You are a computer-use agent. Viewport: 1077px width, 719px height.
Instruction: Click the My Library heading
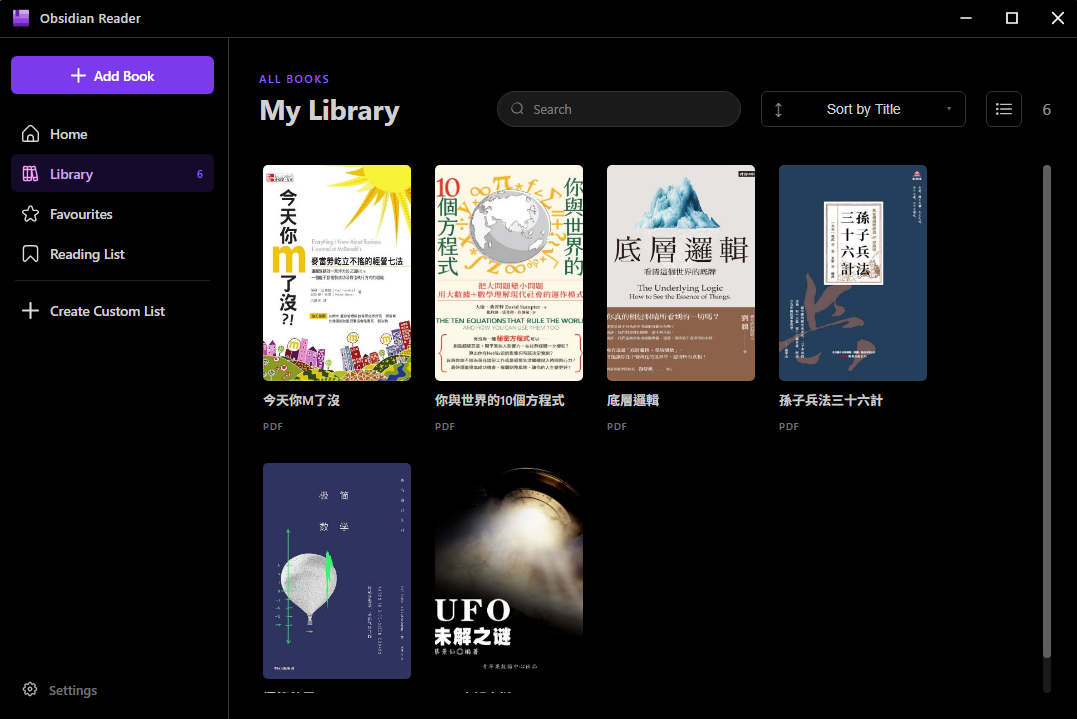tap(330, 111)
